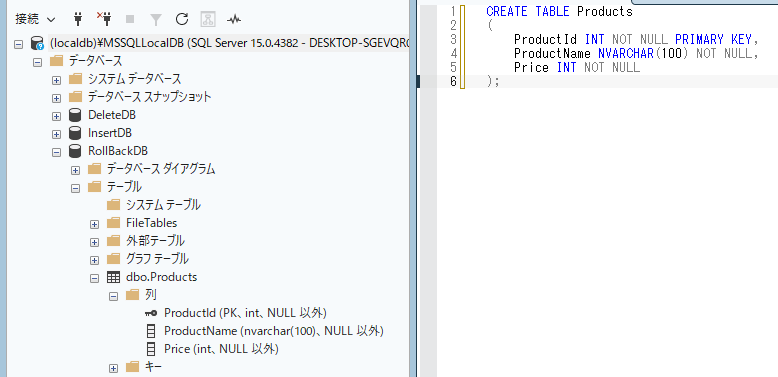This screenshot has width=778, height=377.
Task: Collapse the (localdb) server node
Action: point(18,44)
